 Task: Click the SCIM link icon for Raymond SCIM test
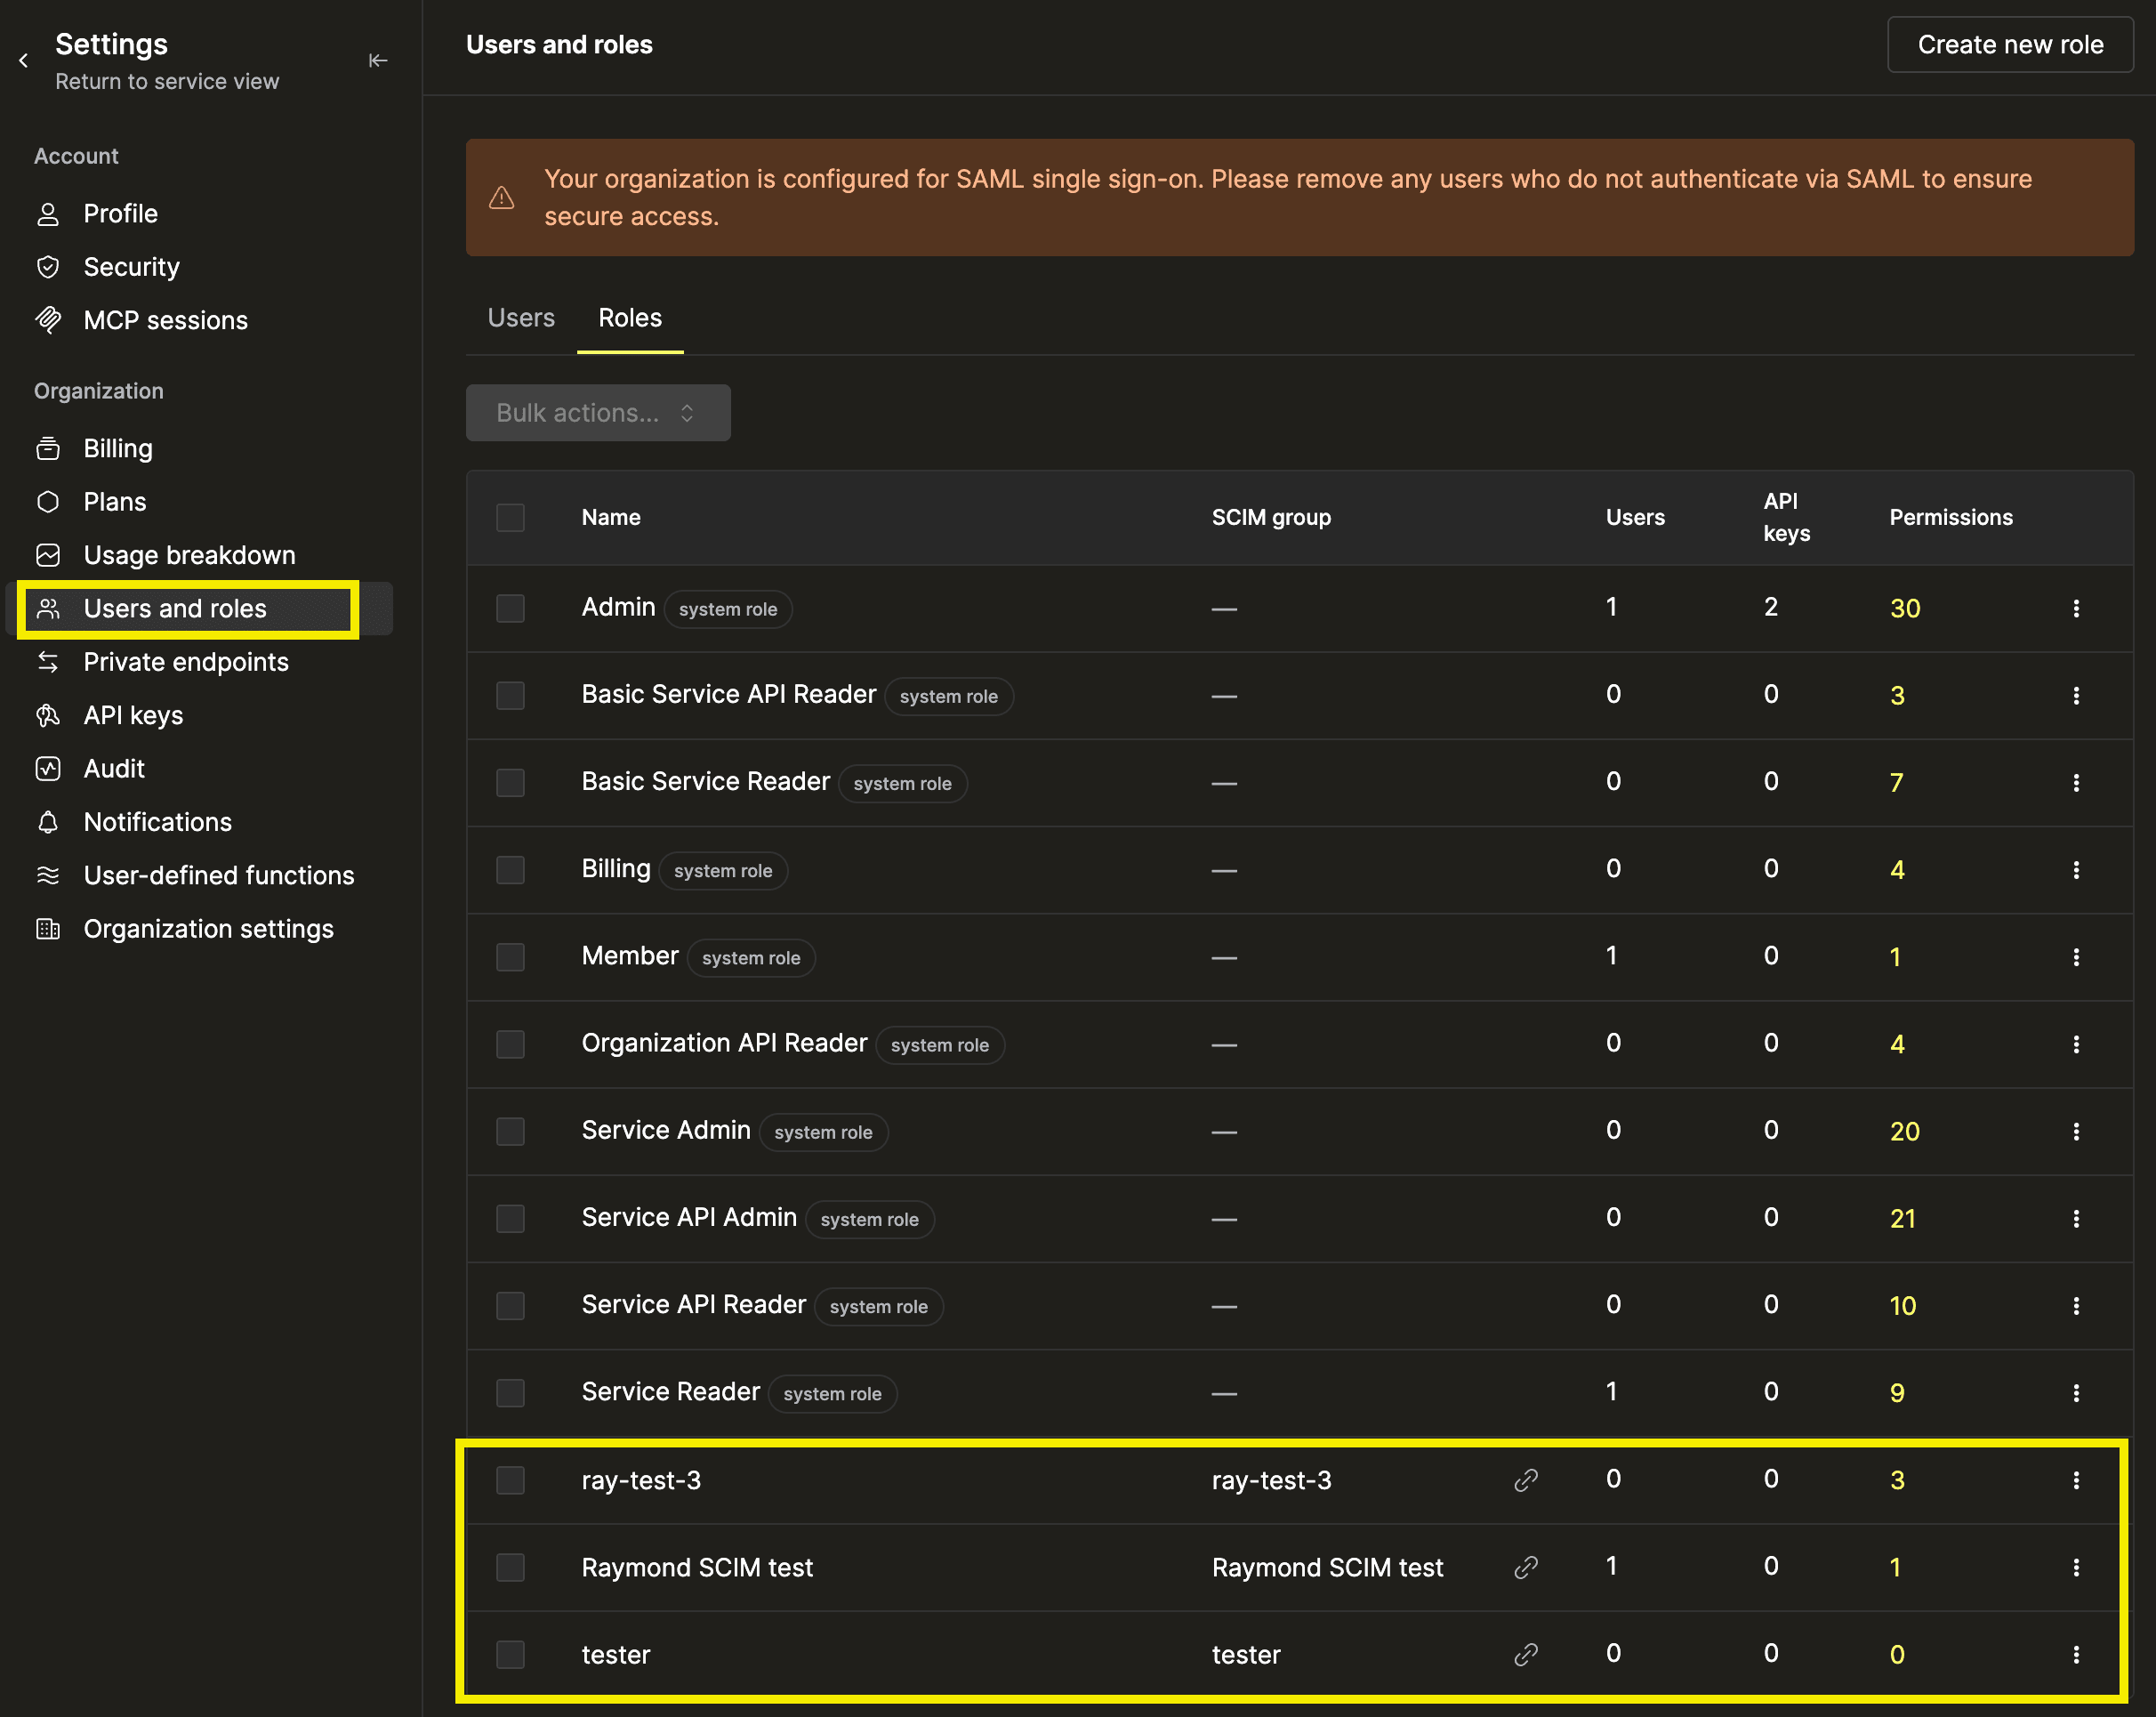point(1526,1567)
